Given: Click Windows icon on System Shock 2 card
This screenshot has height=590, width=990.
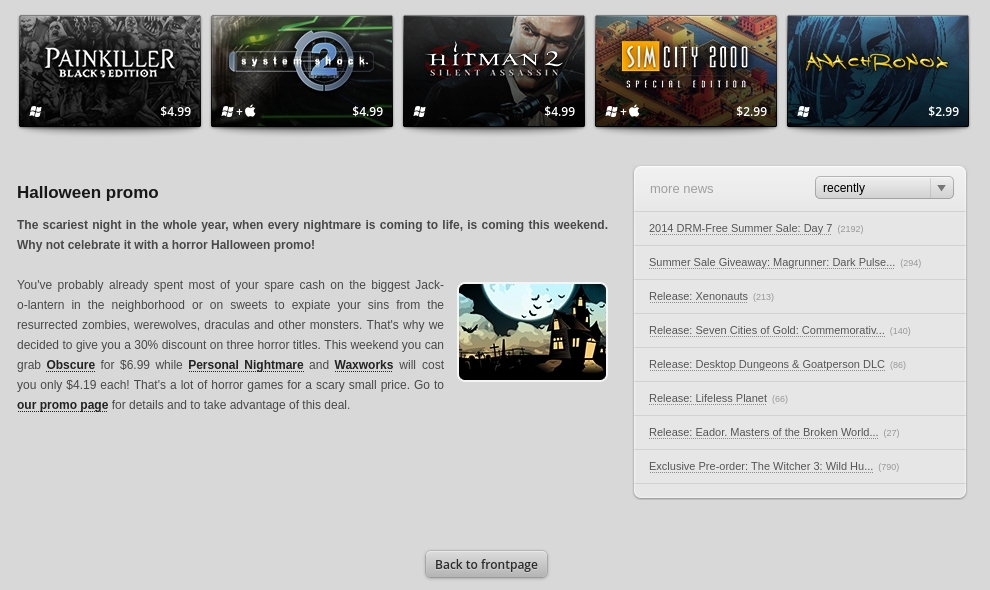Looking at the screenshot, I should pos(227,111).
